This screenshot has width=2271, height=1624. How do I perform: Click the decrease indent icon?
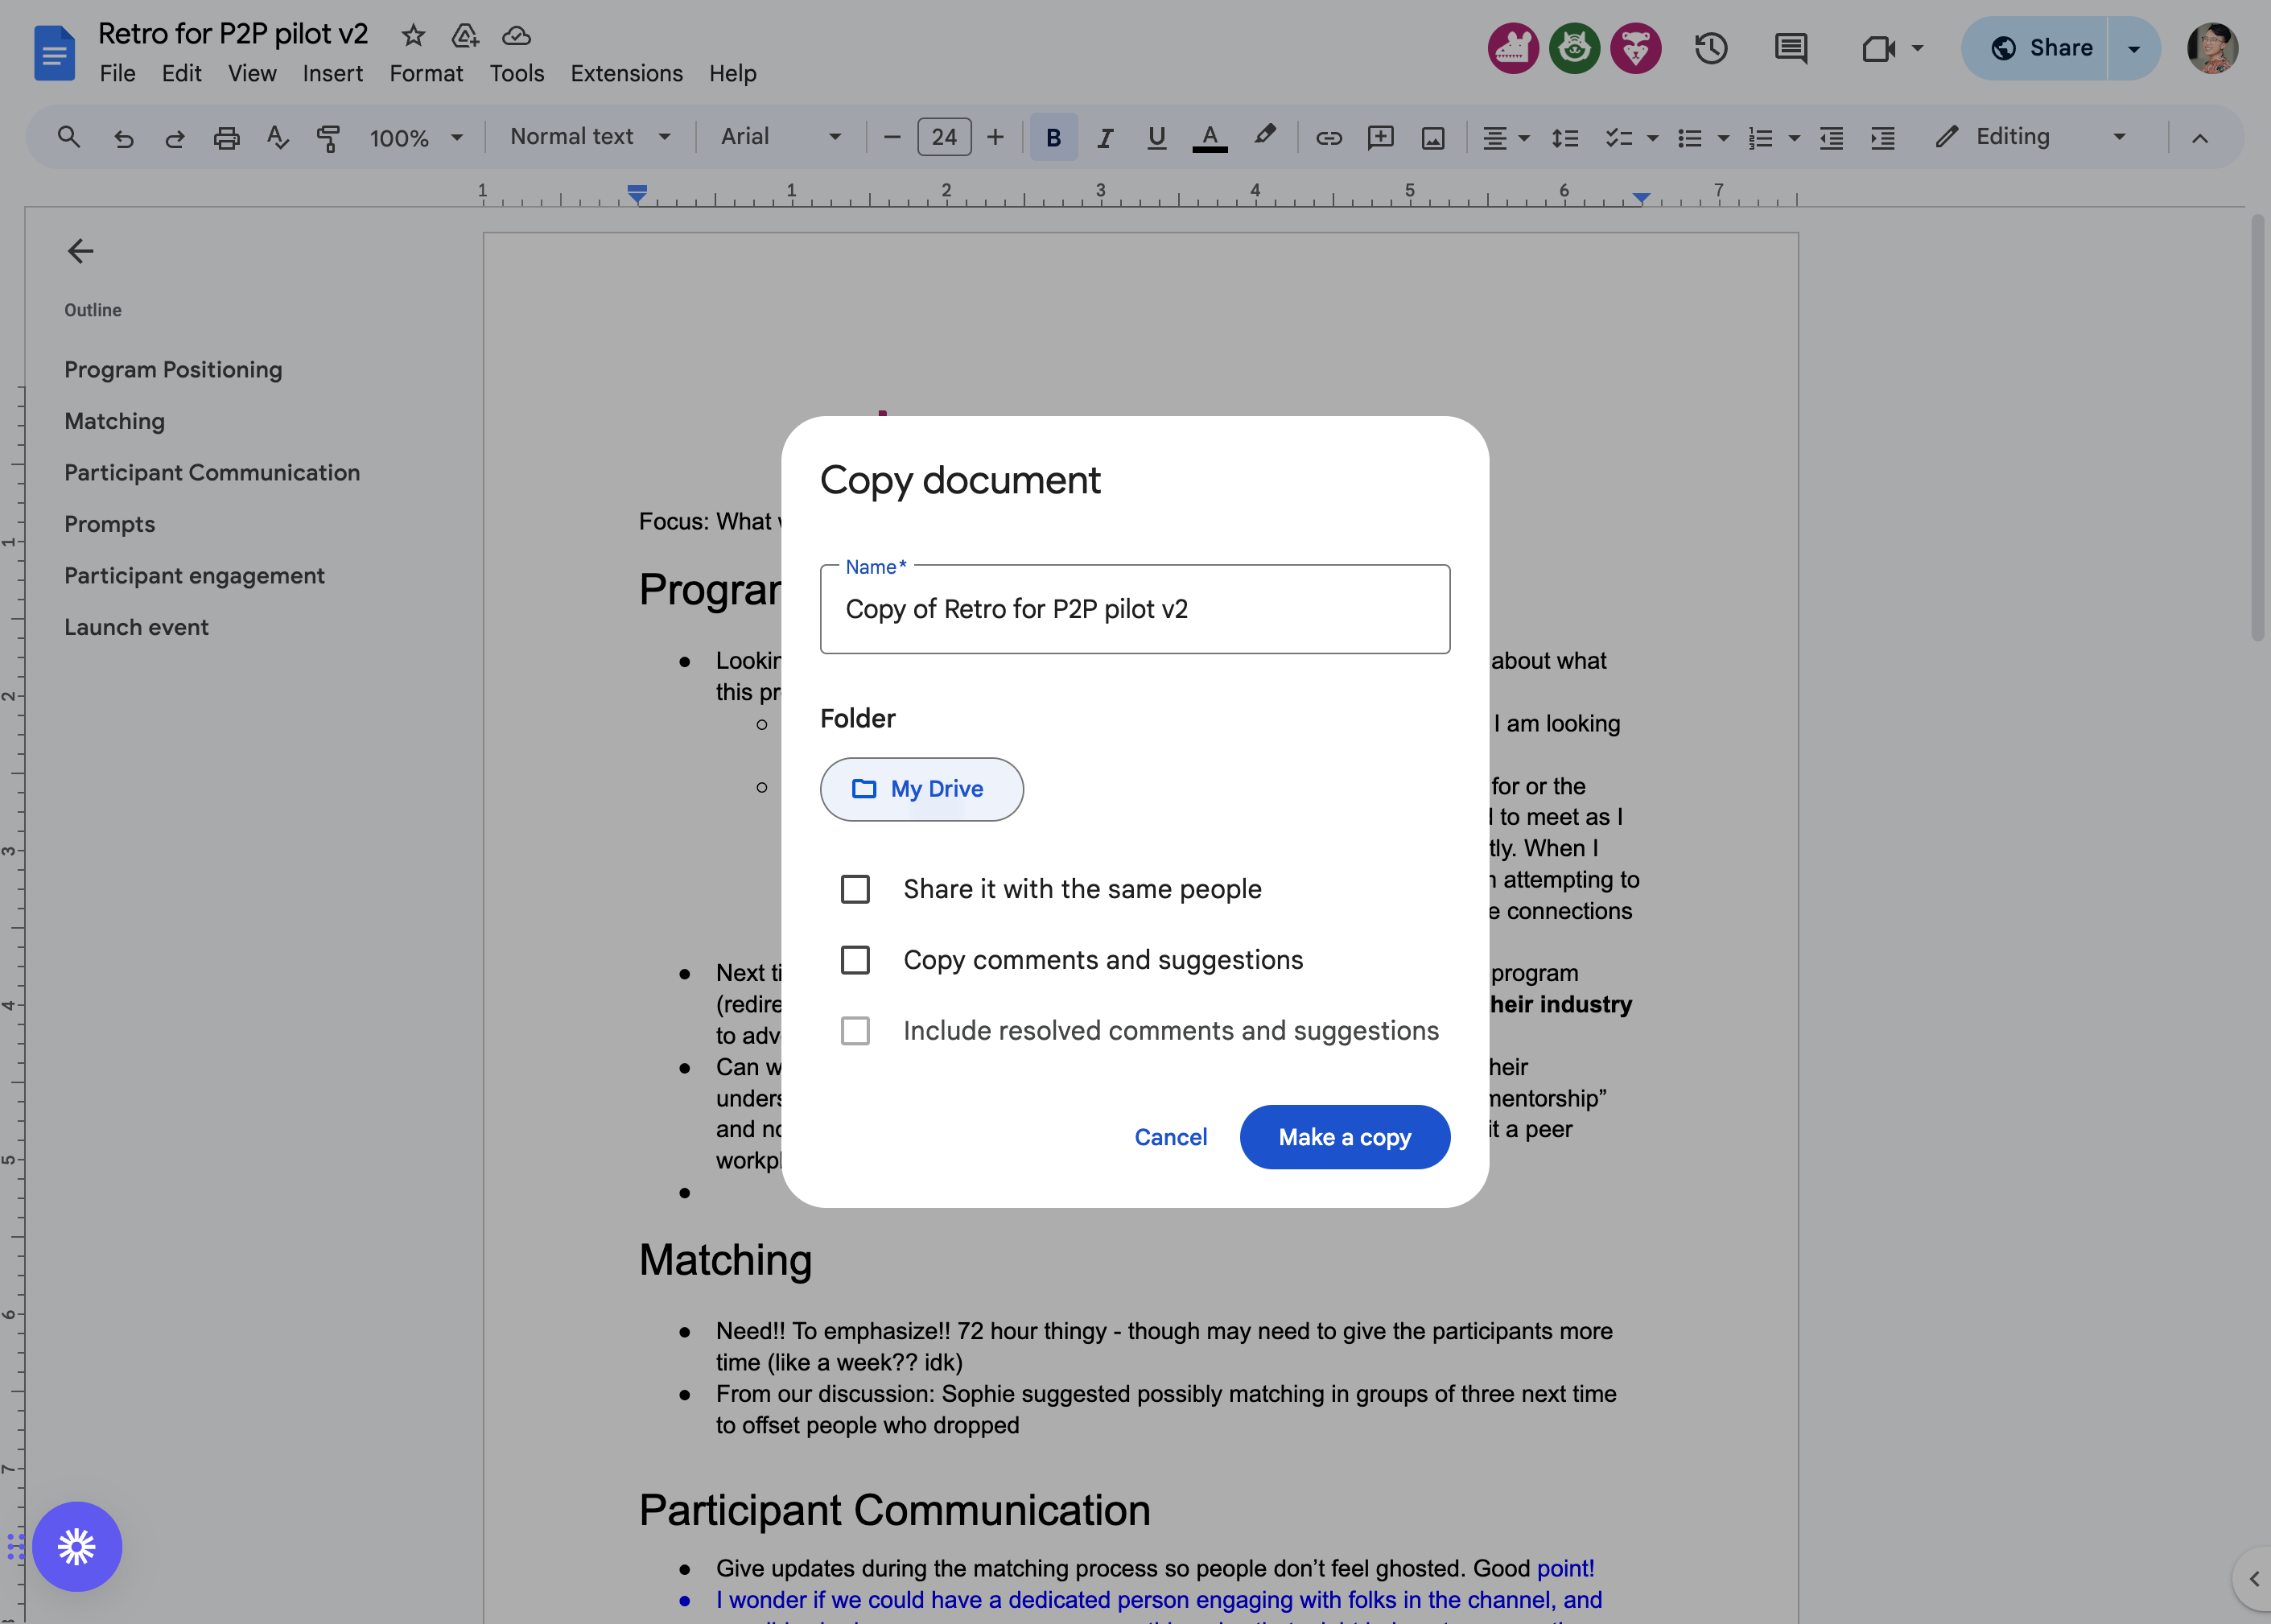(1831, 138)
